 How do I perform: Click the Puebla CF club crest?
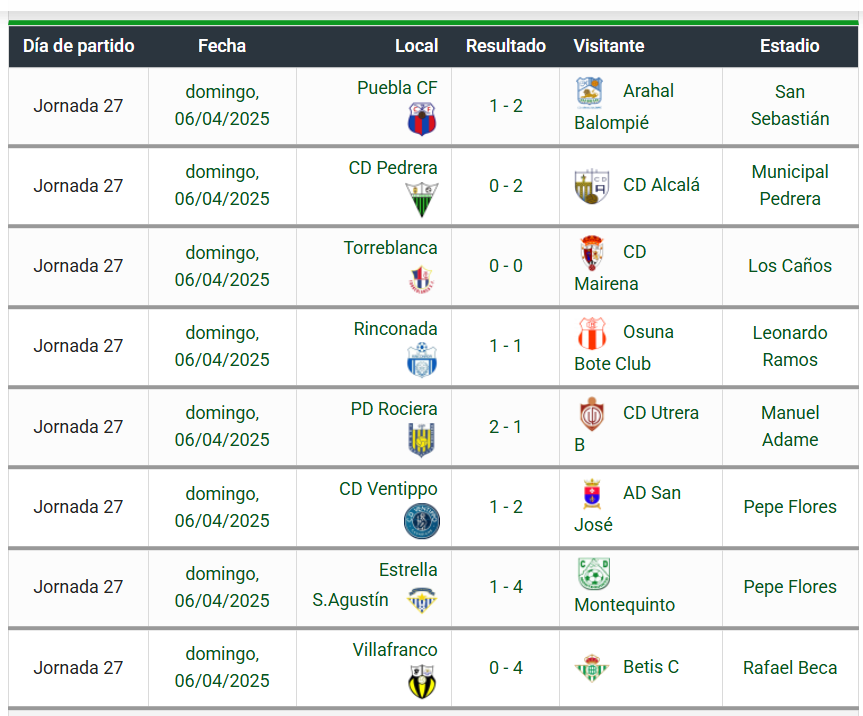pos(422,119)
